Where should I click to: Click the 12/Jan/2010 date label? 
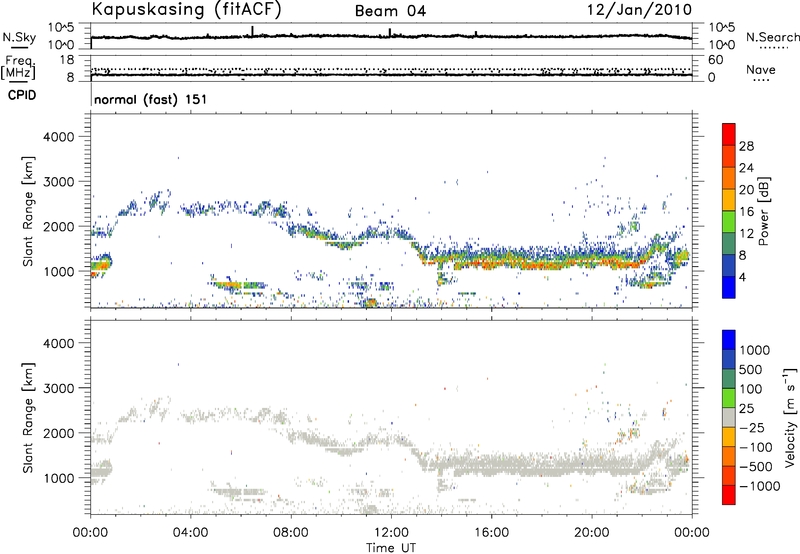(639, 10)
